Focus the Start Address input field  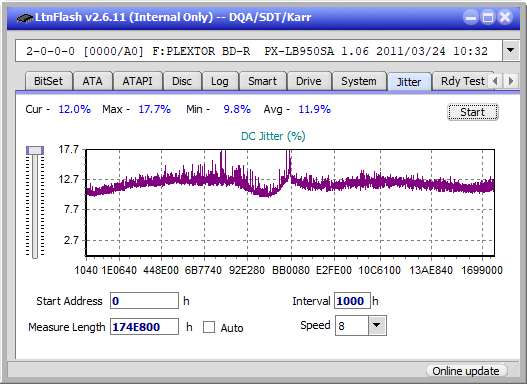pos(145,300)
